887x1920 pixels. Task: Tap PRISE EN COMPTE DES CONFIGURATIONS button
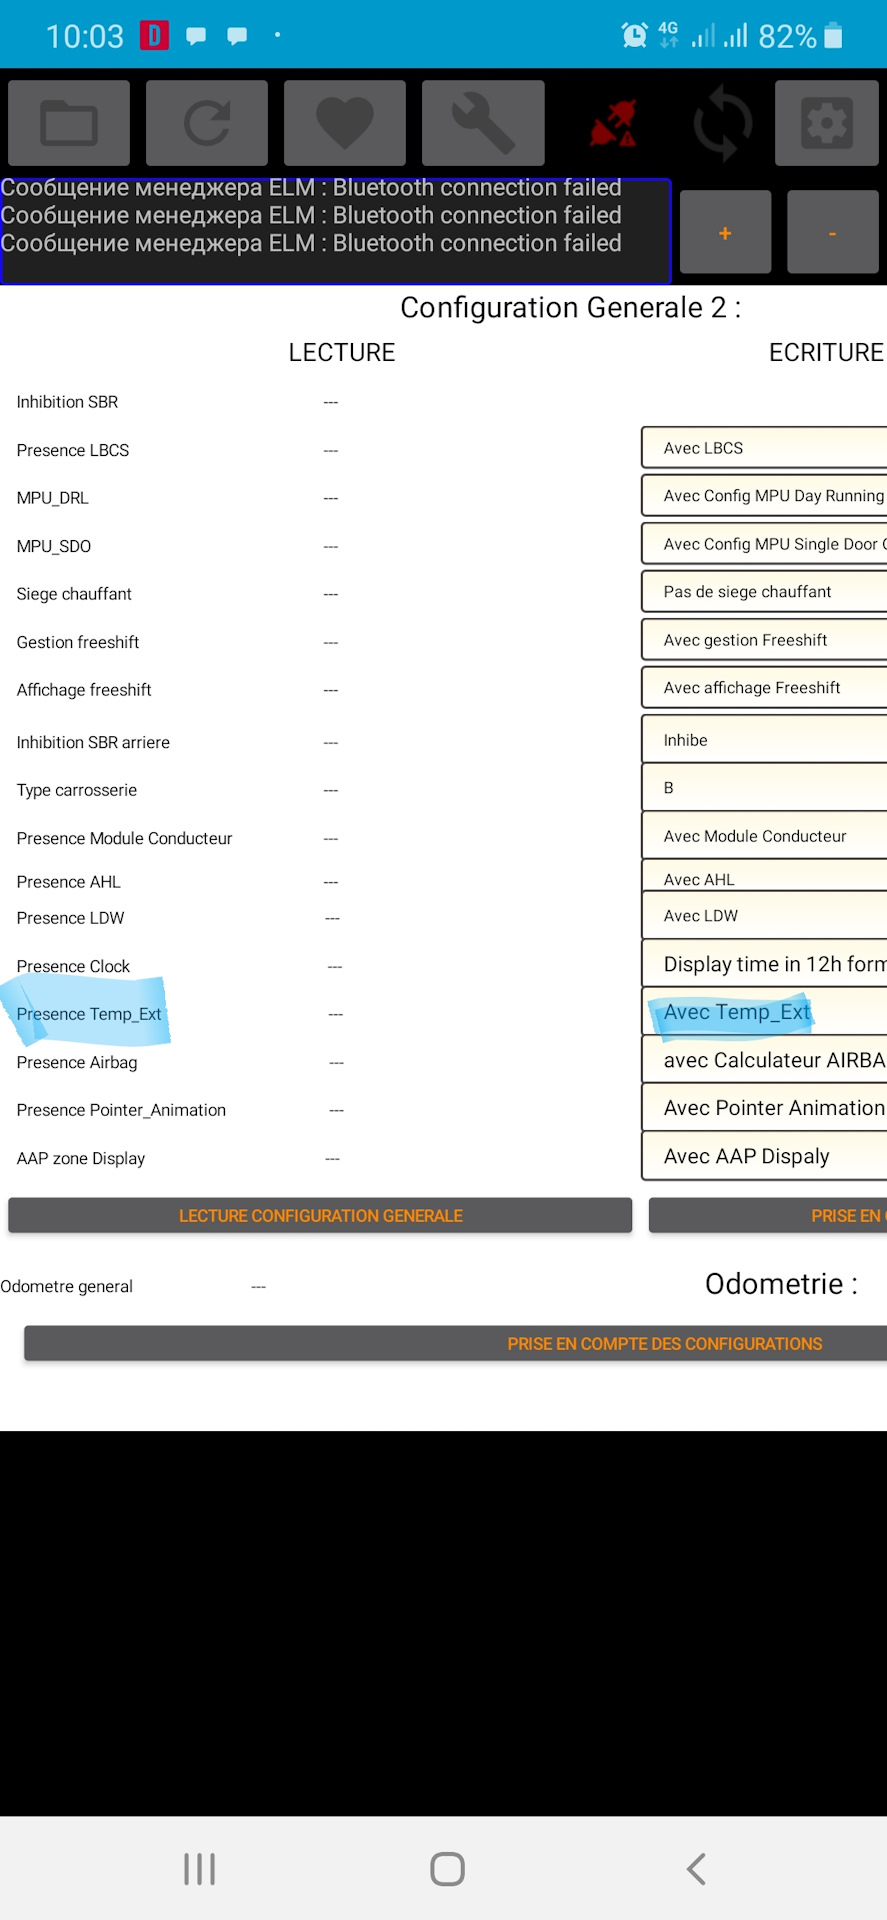(x=456, y=1344)
